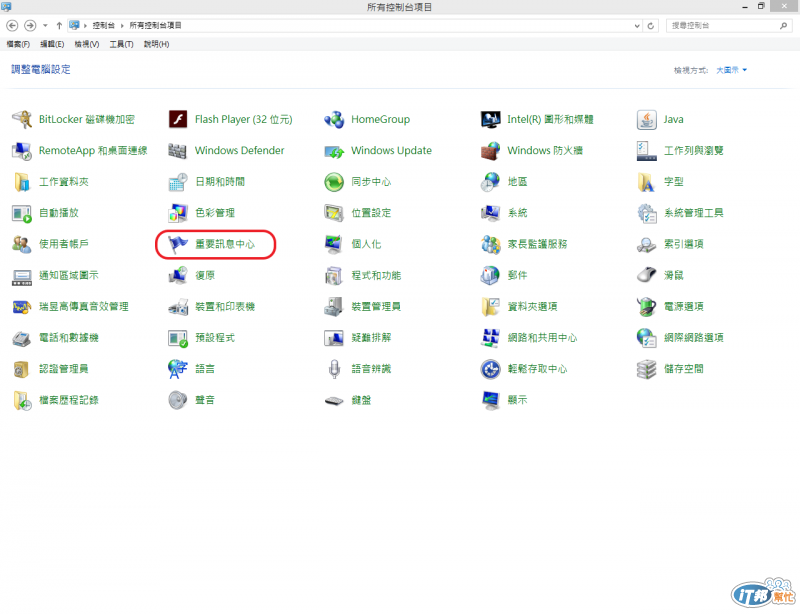Open the HomeGroup icon
This screenshot has height=614, width=800.
334,119
